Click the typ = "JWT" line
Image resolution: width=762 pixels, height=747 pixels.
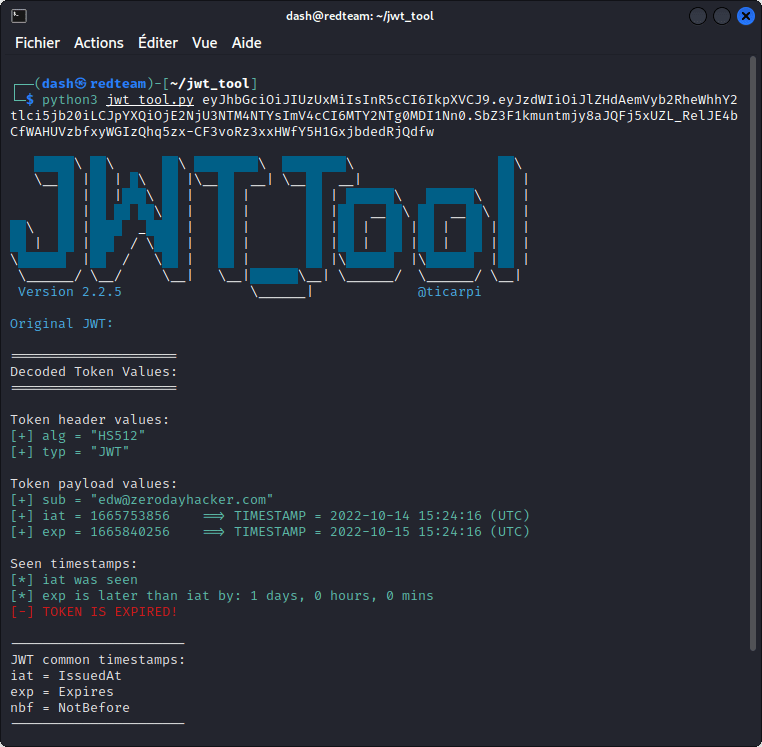coord(69,452)
